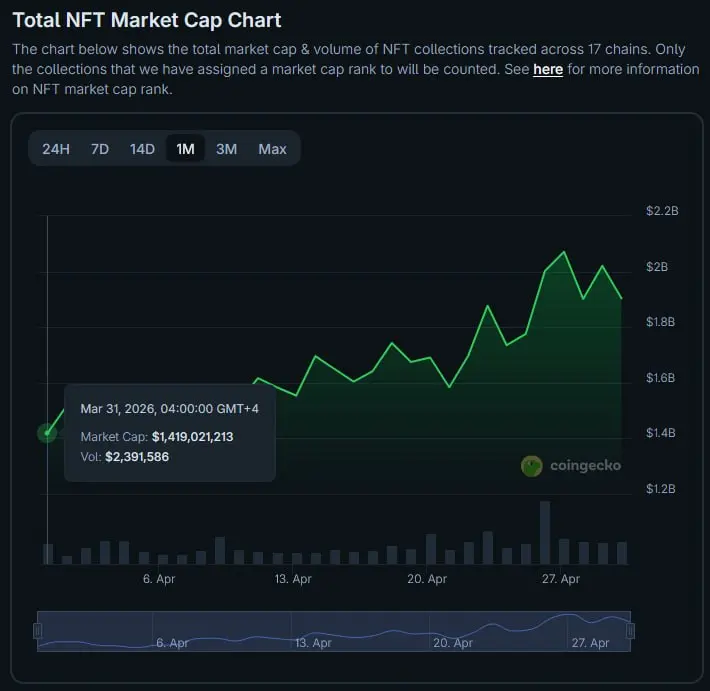Viewport: 710px width, 691px height.
Task: Click the CoinGecko gecko logo icon
Action: coord(532,466)
